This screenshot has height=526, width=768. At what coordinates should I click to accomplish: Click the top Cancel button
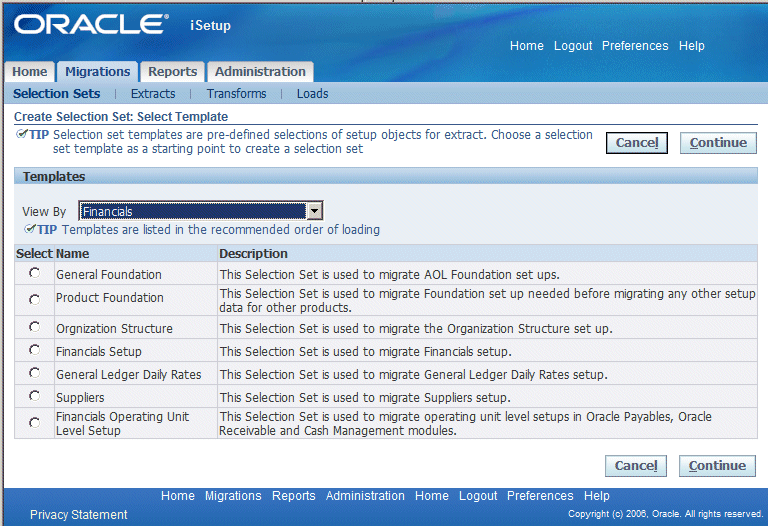(x=637, y=143)
